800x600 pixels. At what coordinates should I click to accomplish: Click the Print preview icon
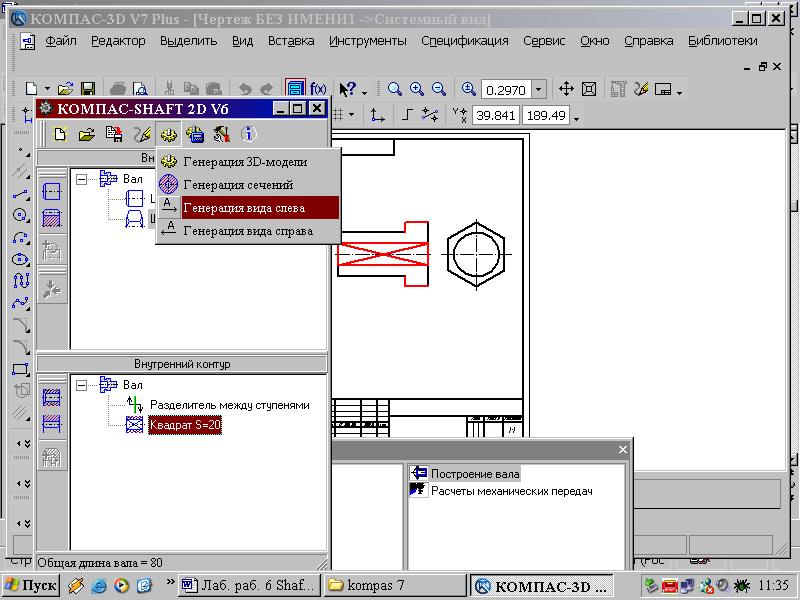(140, 89)
